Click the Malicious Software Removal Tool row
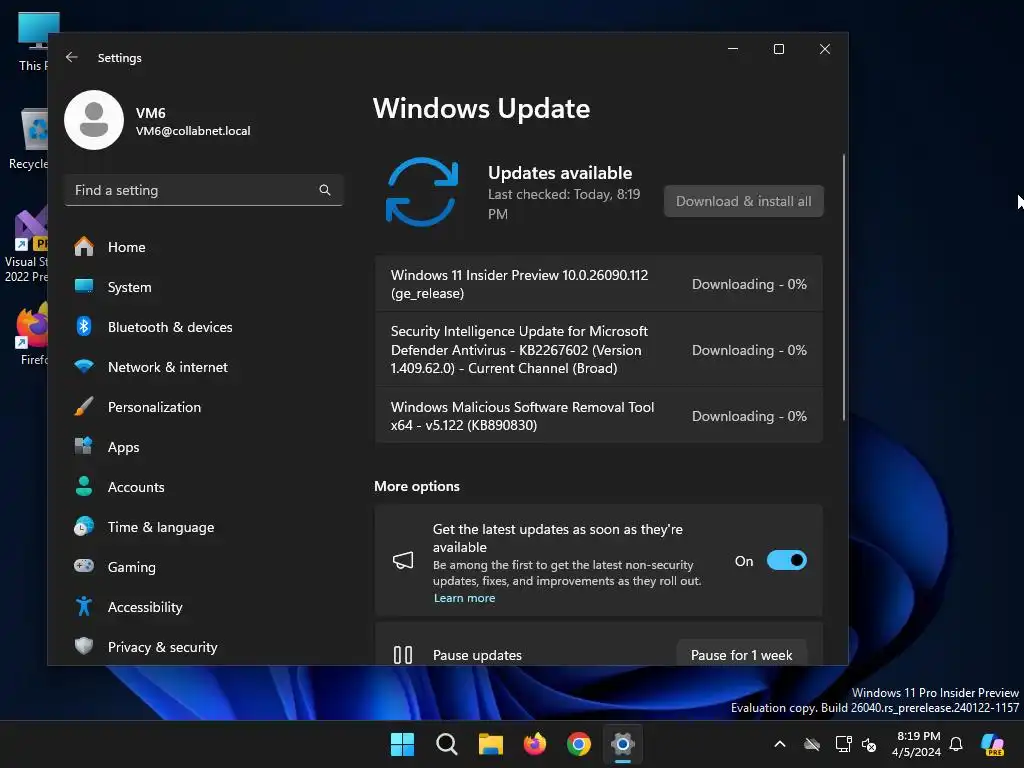 click(598, 415)
